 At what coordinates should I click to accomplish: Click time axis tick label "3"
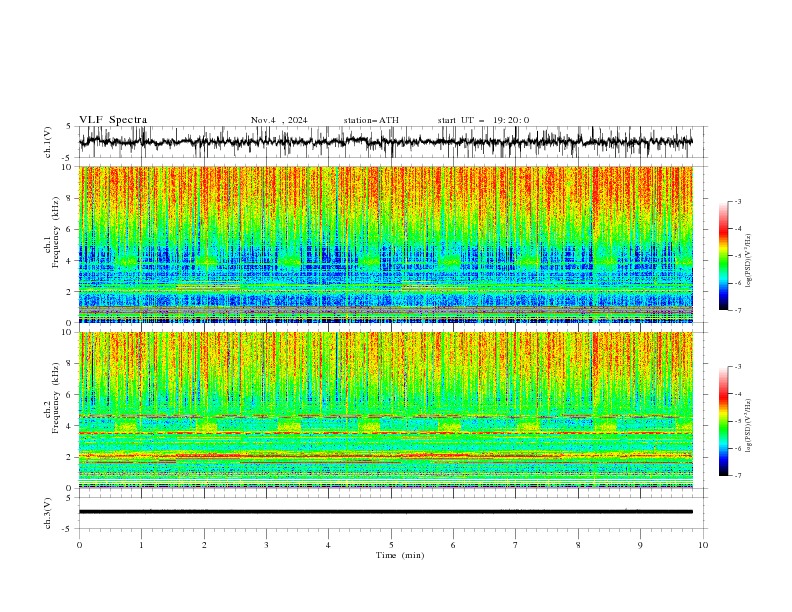tap(266, 545)
